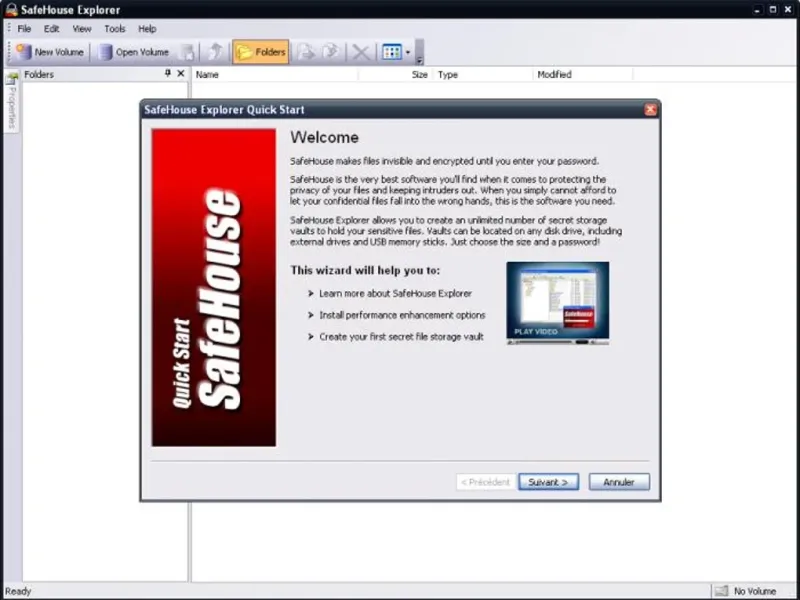Open the View menu
The width and height of the screenshot is (800, 600).
pyautogui.click(x=82, y=29)
